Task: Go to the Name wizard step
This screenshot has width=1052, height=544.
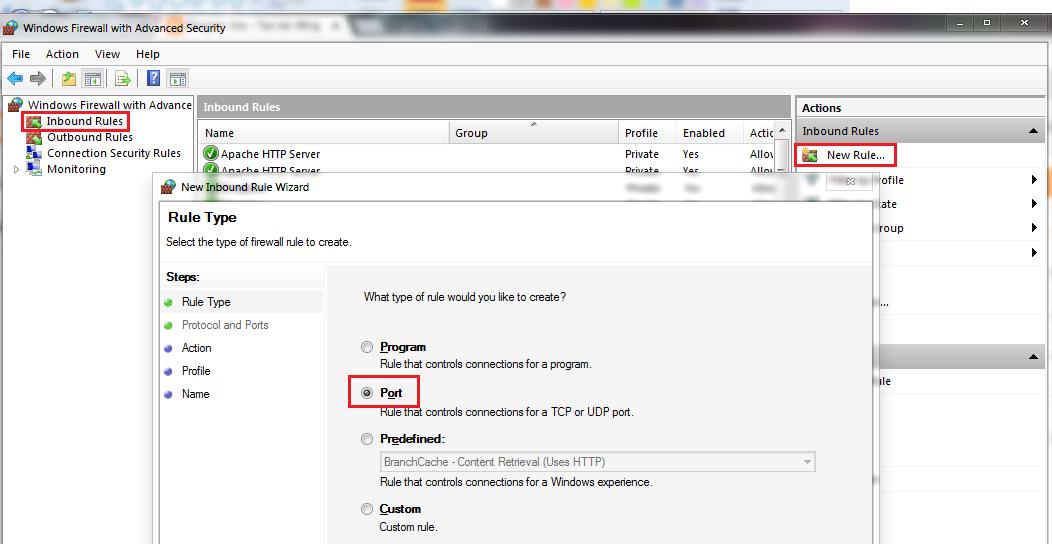Action: point(195,394)
